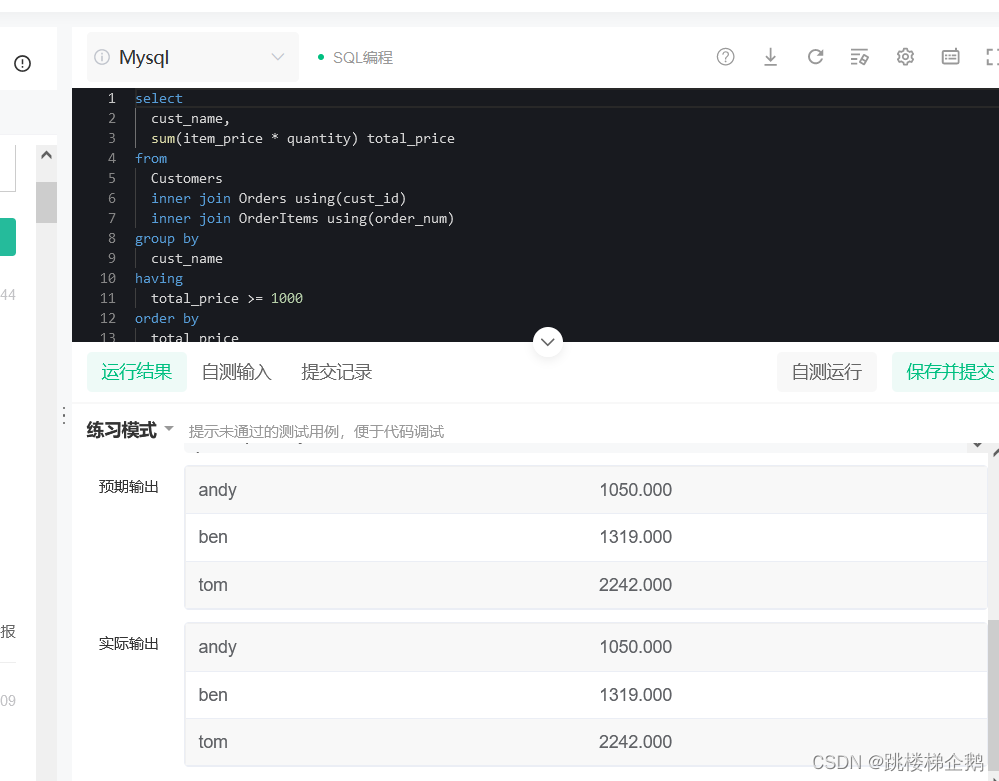Click code line 'total_price >= 1000'
Image resolution: width=999 pixels, height=781 pixels.
tap(227, 299)
